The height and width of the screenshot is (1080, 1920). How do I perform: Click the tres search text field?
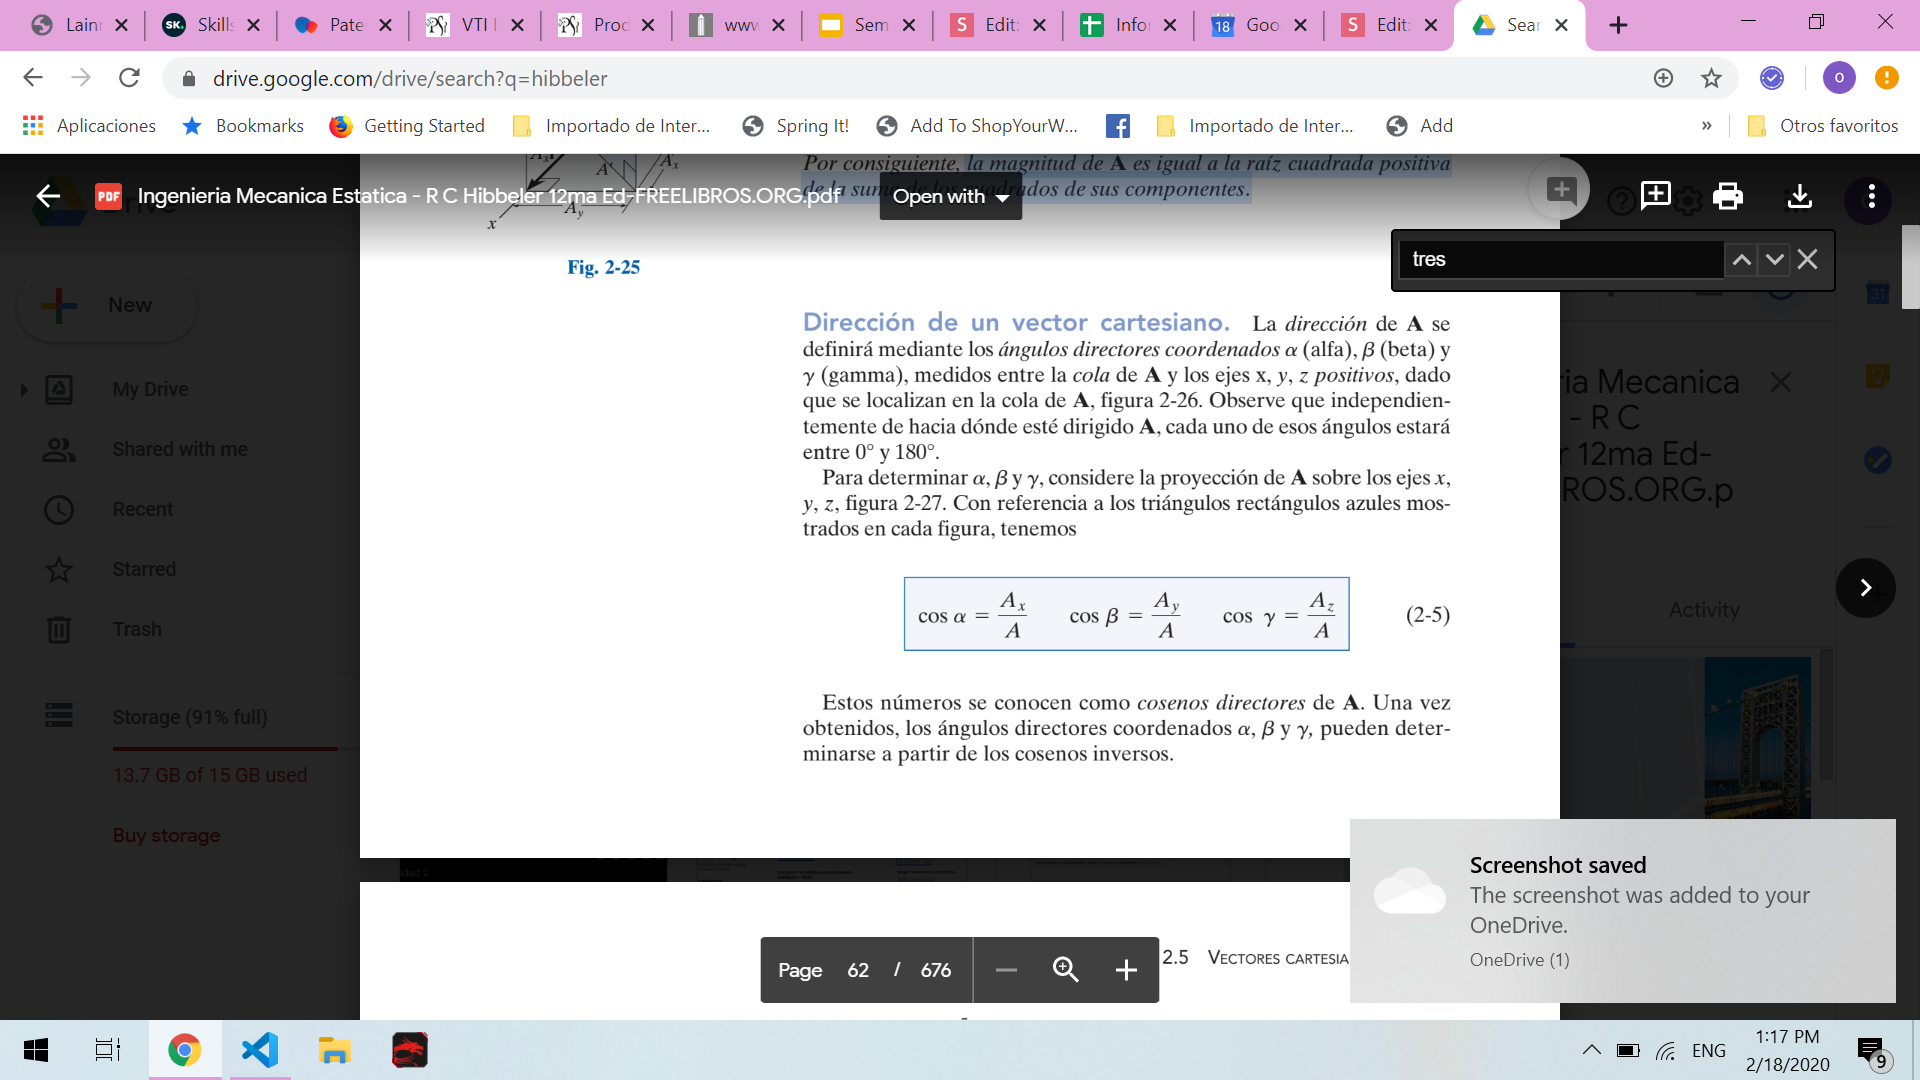tap(1560, 260)
